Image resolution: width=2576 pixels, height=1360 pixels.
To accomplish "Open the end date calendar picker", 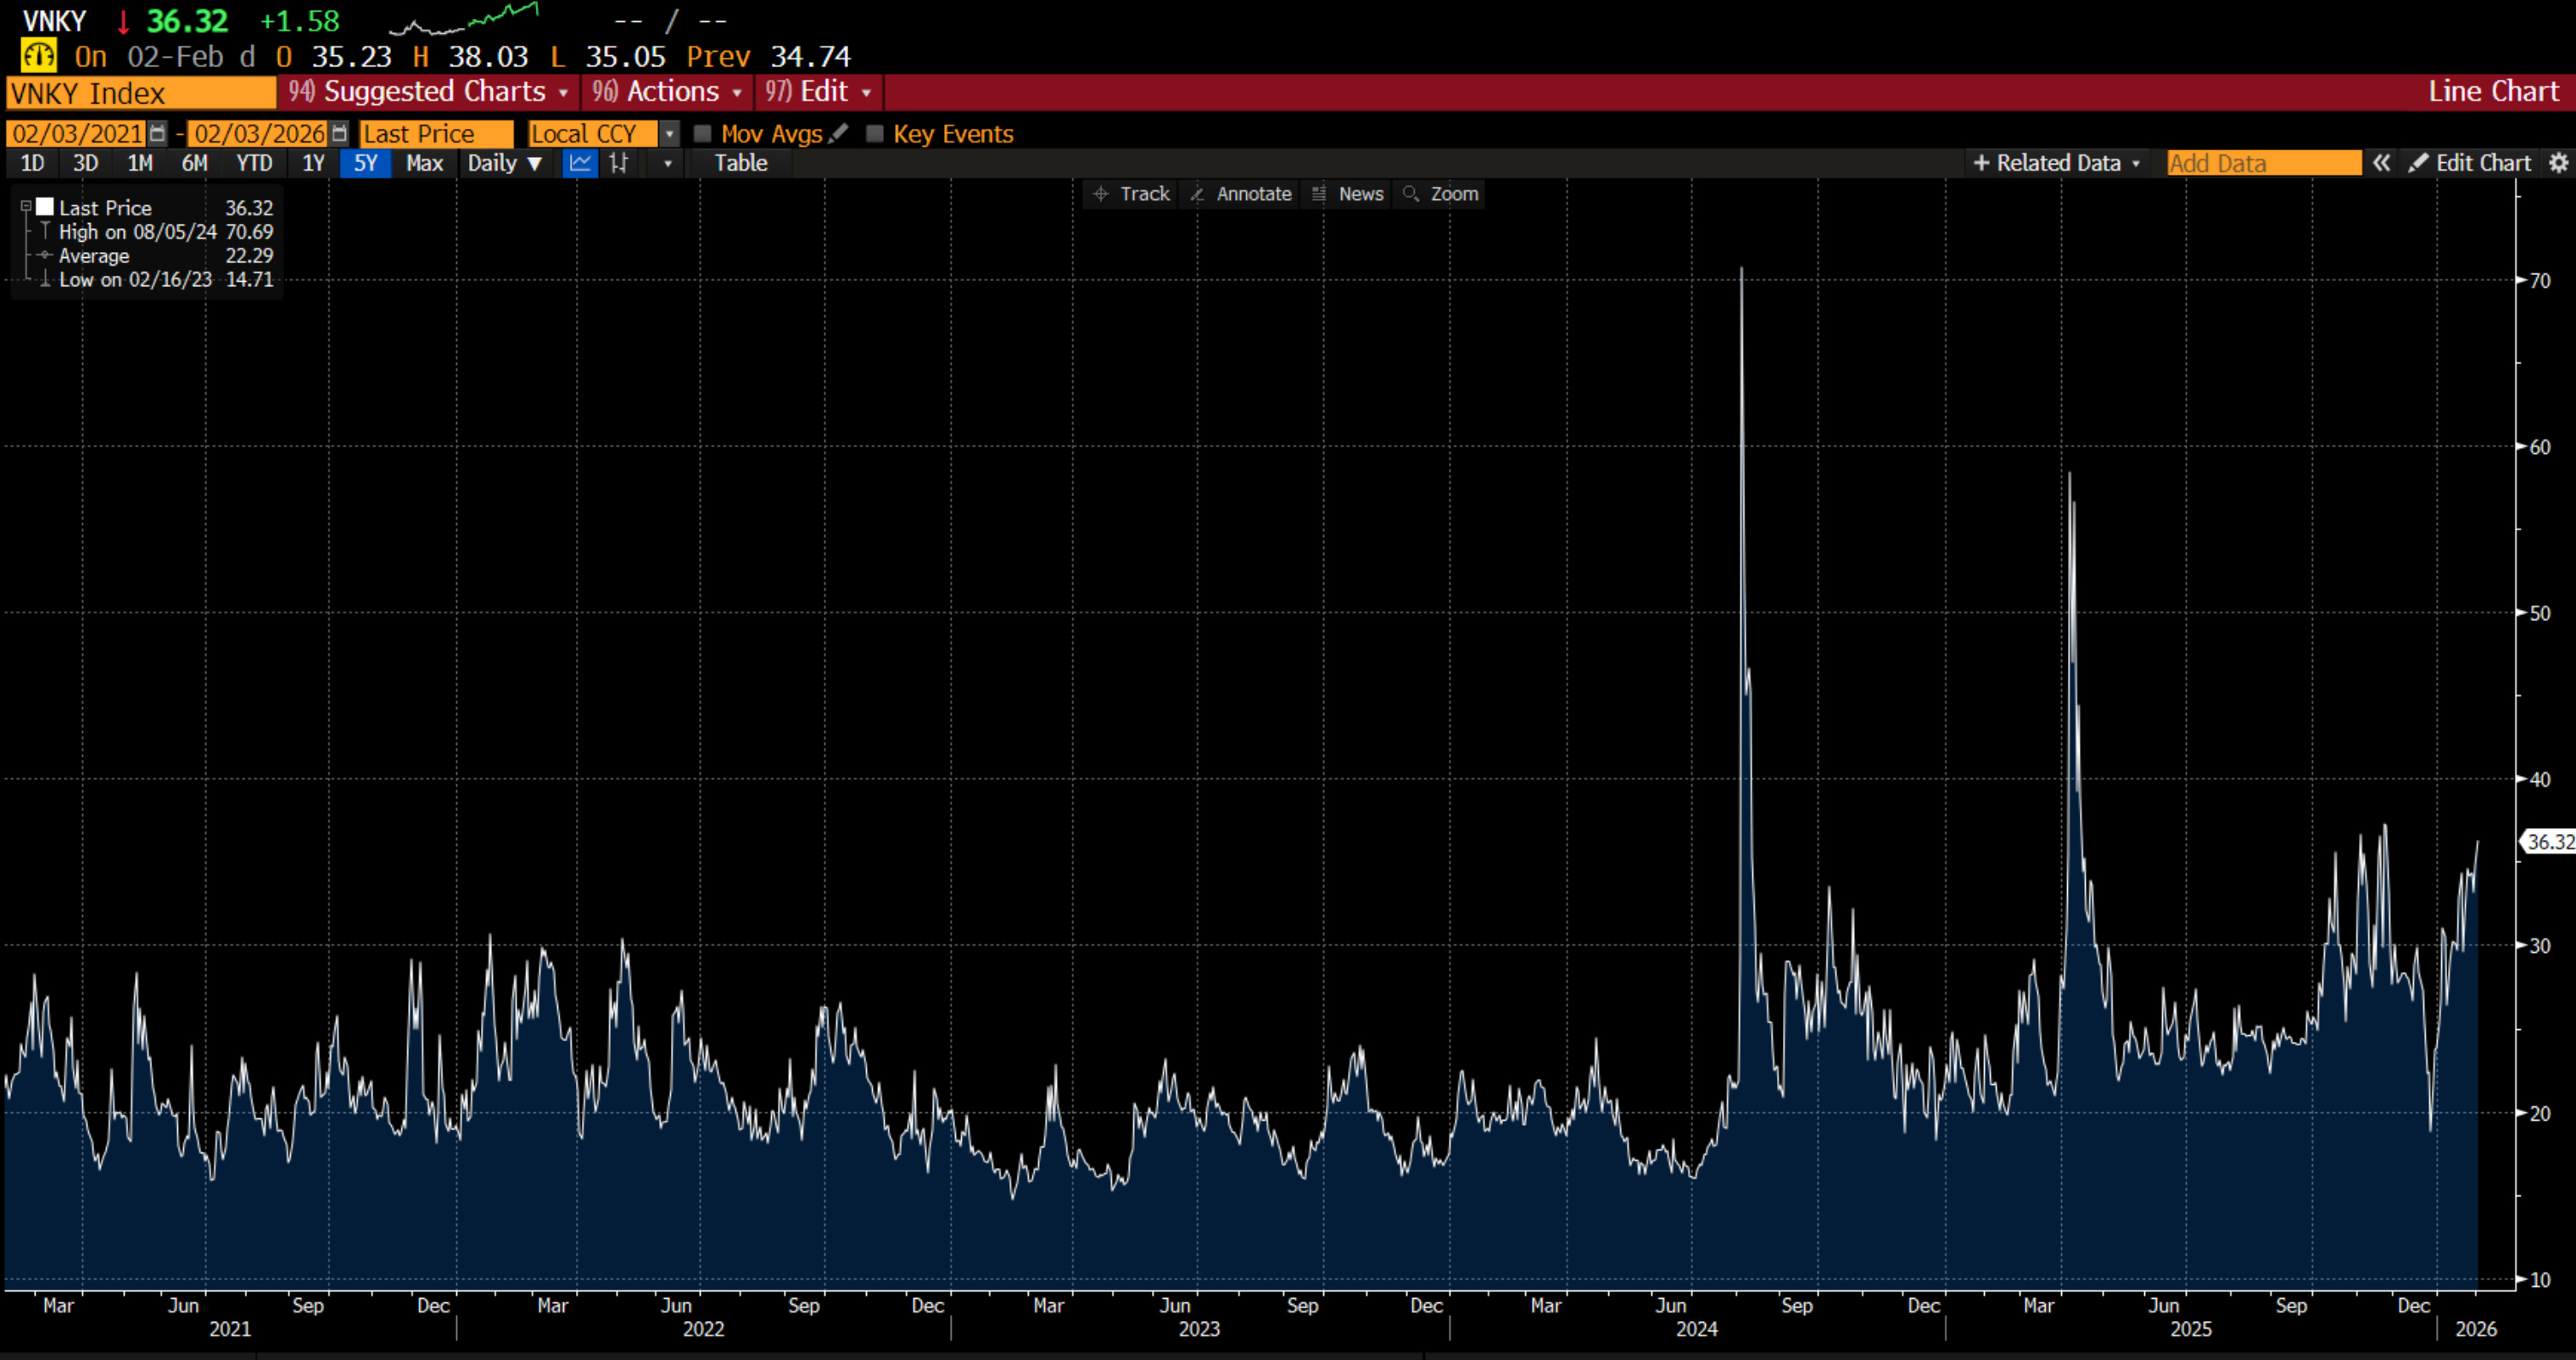I will (339, 133).
